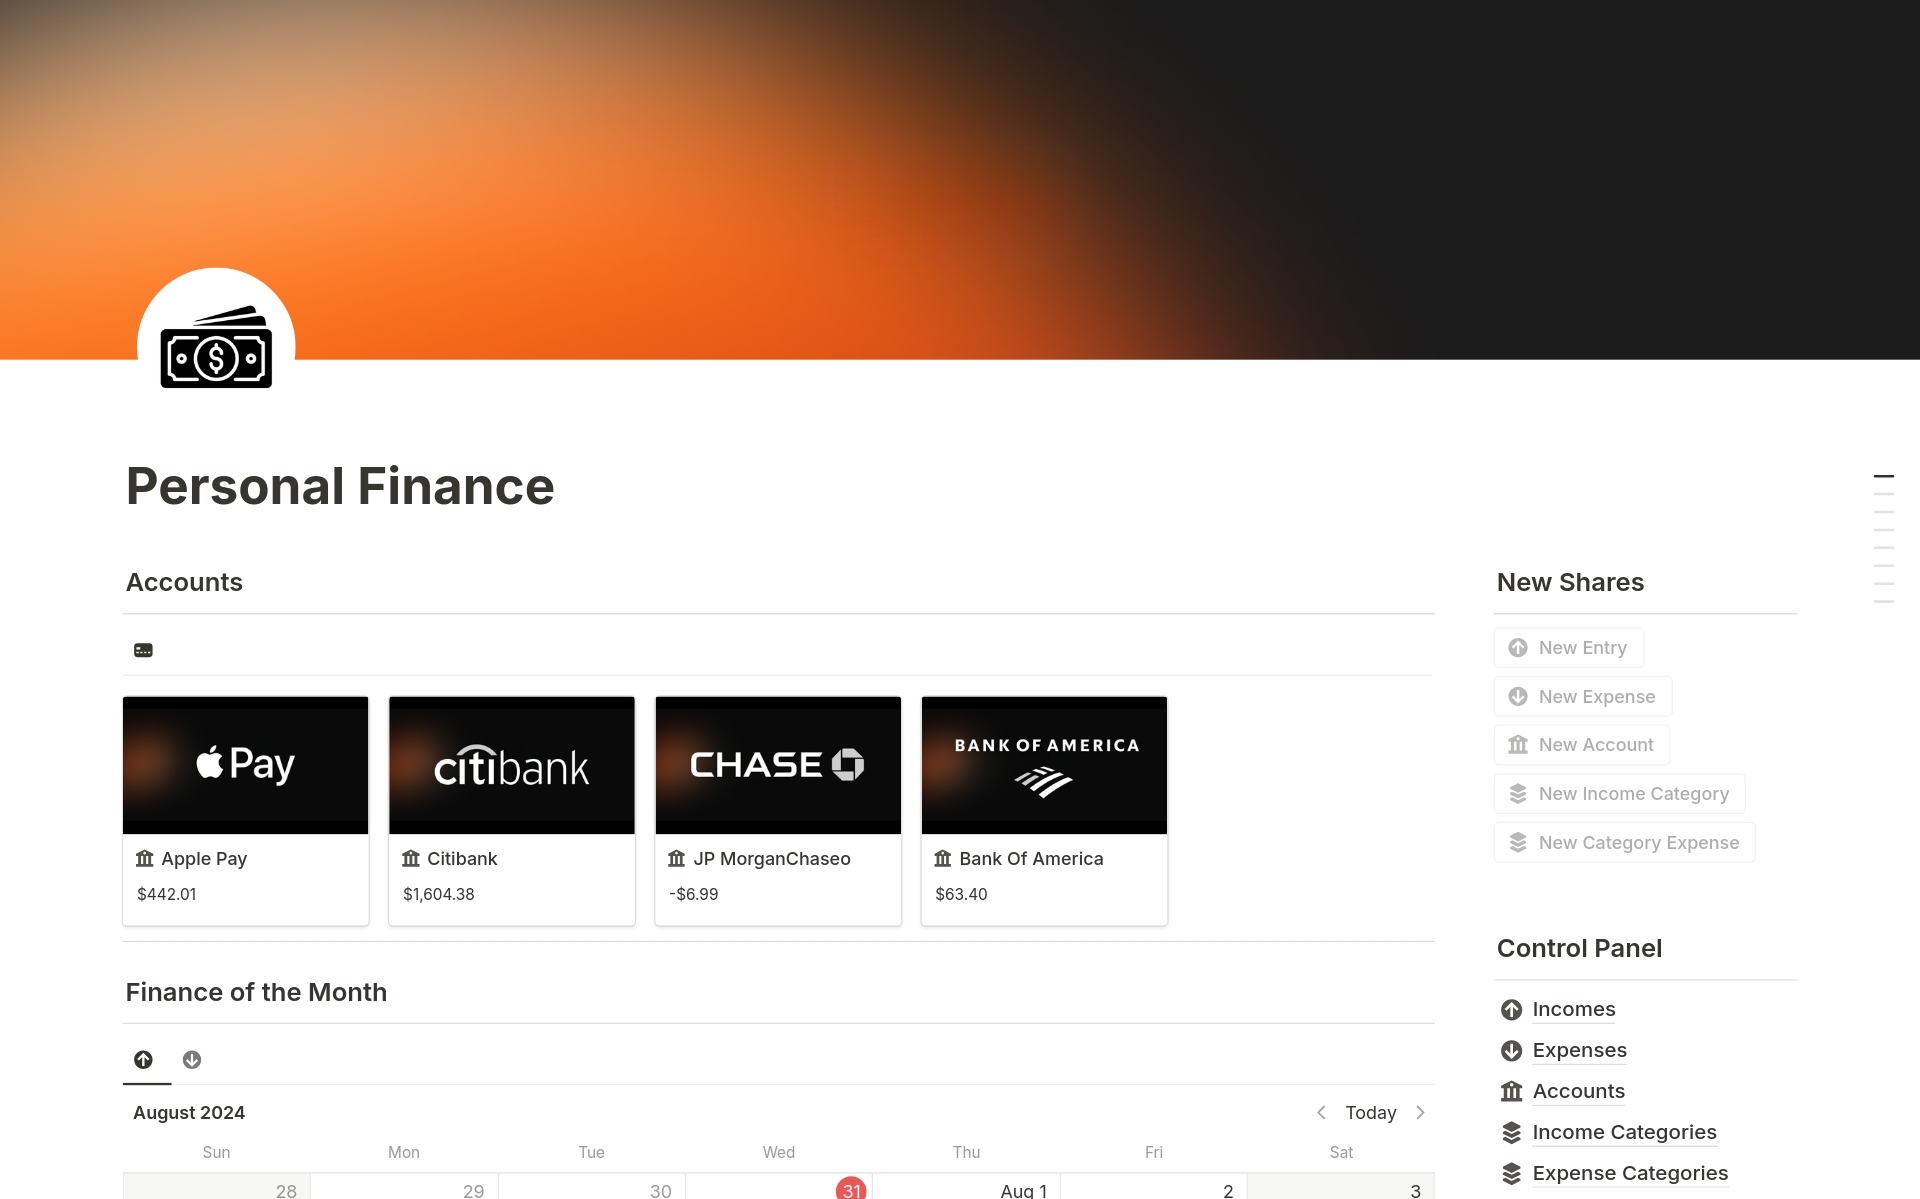Click the New Income Category icon
Image resolution: width=1920 pixels, height=1199 pixels.
click(x=1519, y=792)
